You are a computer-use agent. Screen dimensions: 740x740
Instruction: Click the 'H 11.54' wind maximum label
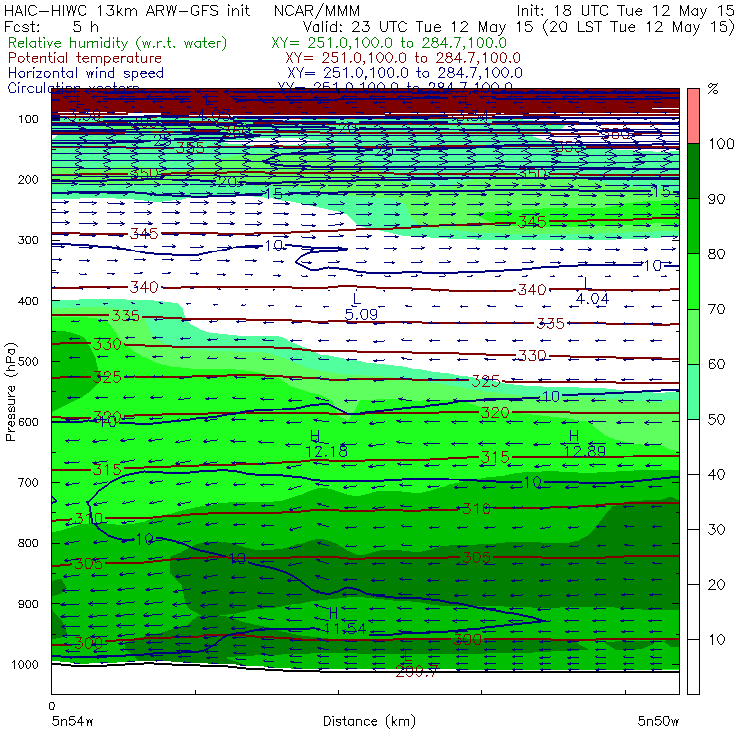click(345, 621)
